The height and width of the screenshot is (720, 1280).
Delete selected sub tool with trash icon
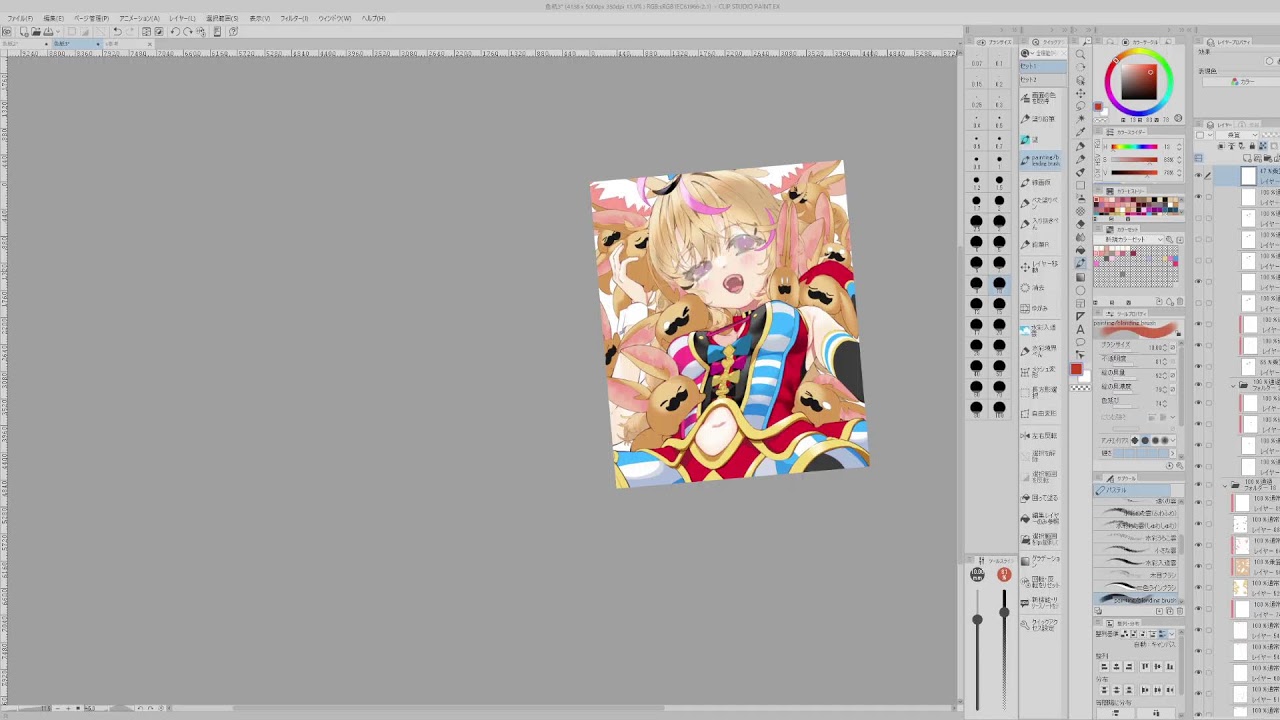pyautogui.click(x=1180, y=611)
